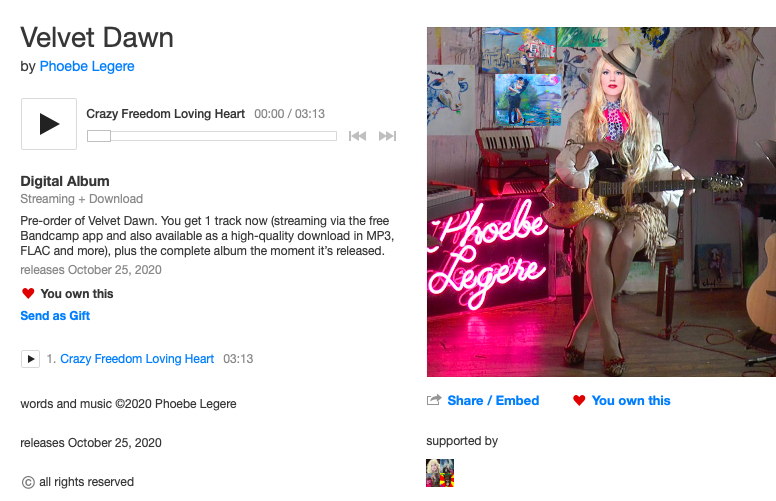Enlarge the Velvet Dawn album cover

pos(601,202)
